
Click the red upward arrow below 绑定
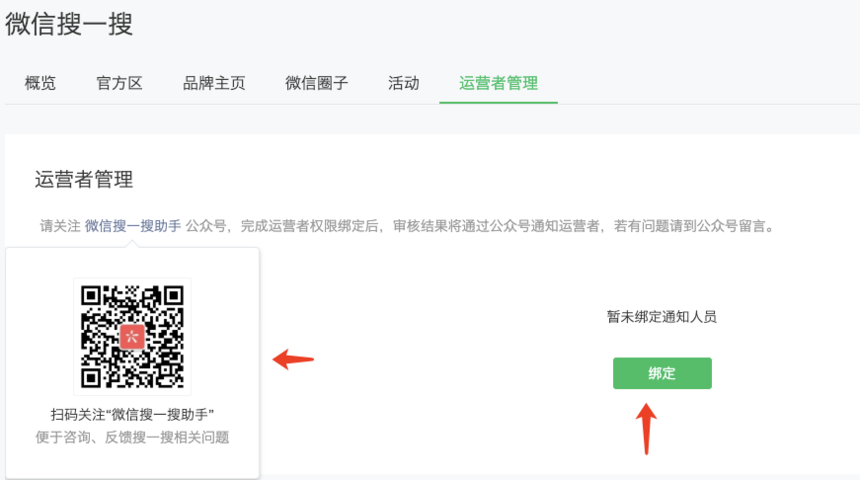tap(647, 429)
